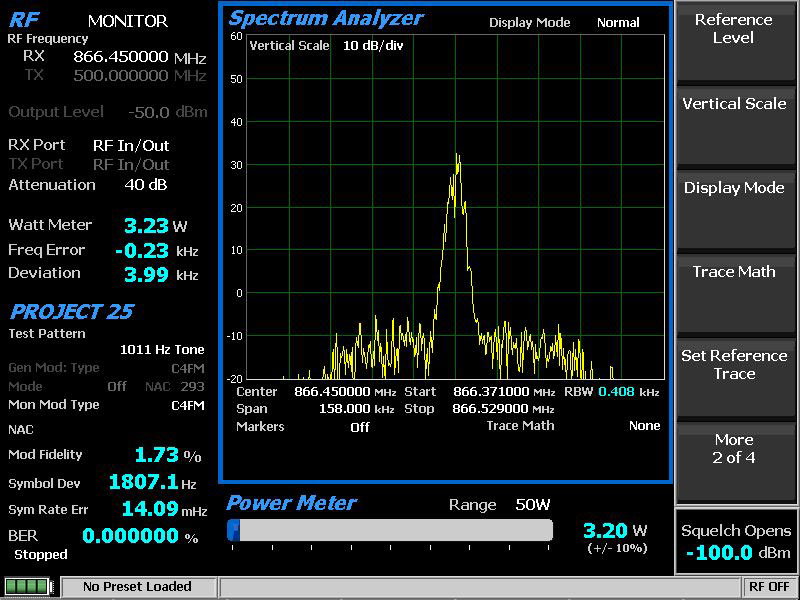This screenshot has height=600, width=800.
Task: Select the Squelch Opens -100.0 dBm field
Action: (x=736, y=543)
